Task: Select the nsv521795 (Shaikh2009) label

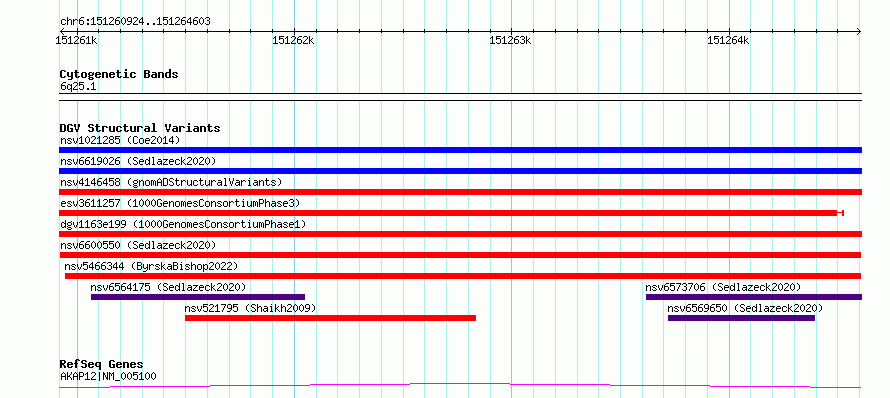Action: click(x=250, y=308)
